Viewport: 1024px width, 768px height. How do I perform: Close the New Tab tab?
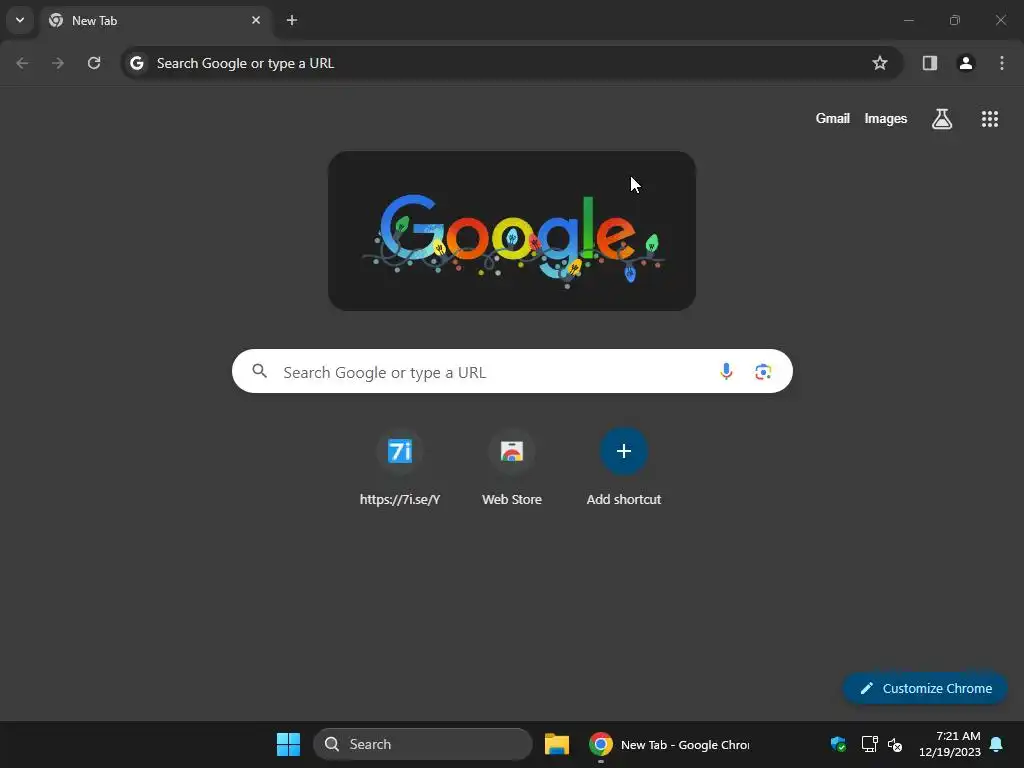point(256,20)
